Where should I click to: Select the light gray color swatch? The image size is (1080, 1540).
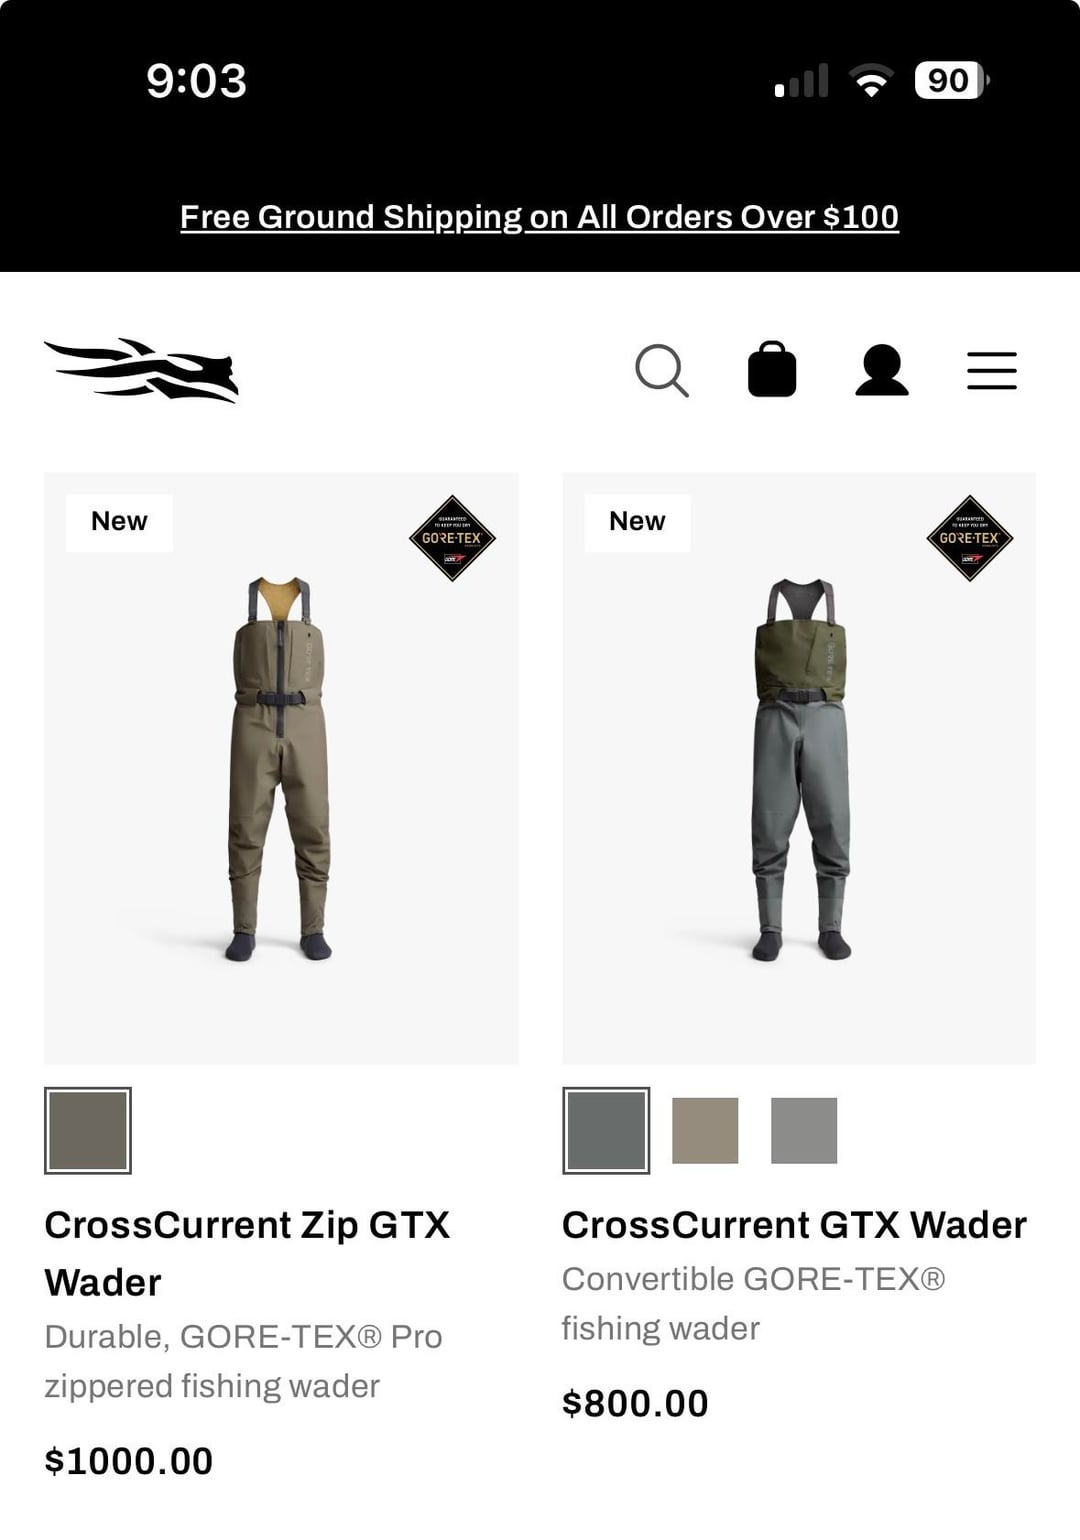click(x=804, y=1130)
